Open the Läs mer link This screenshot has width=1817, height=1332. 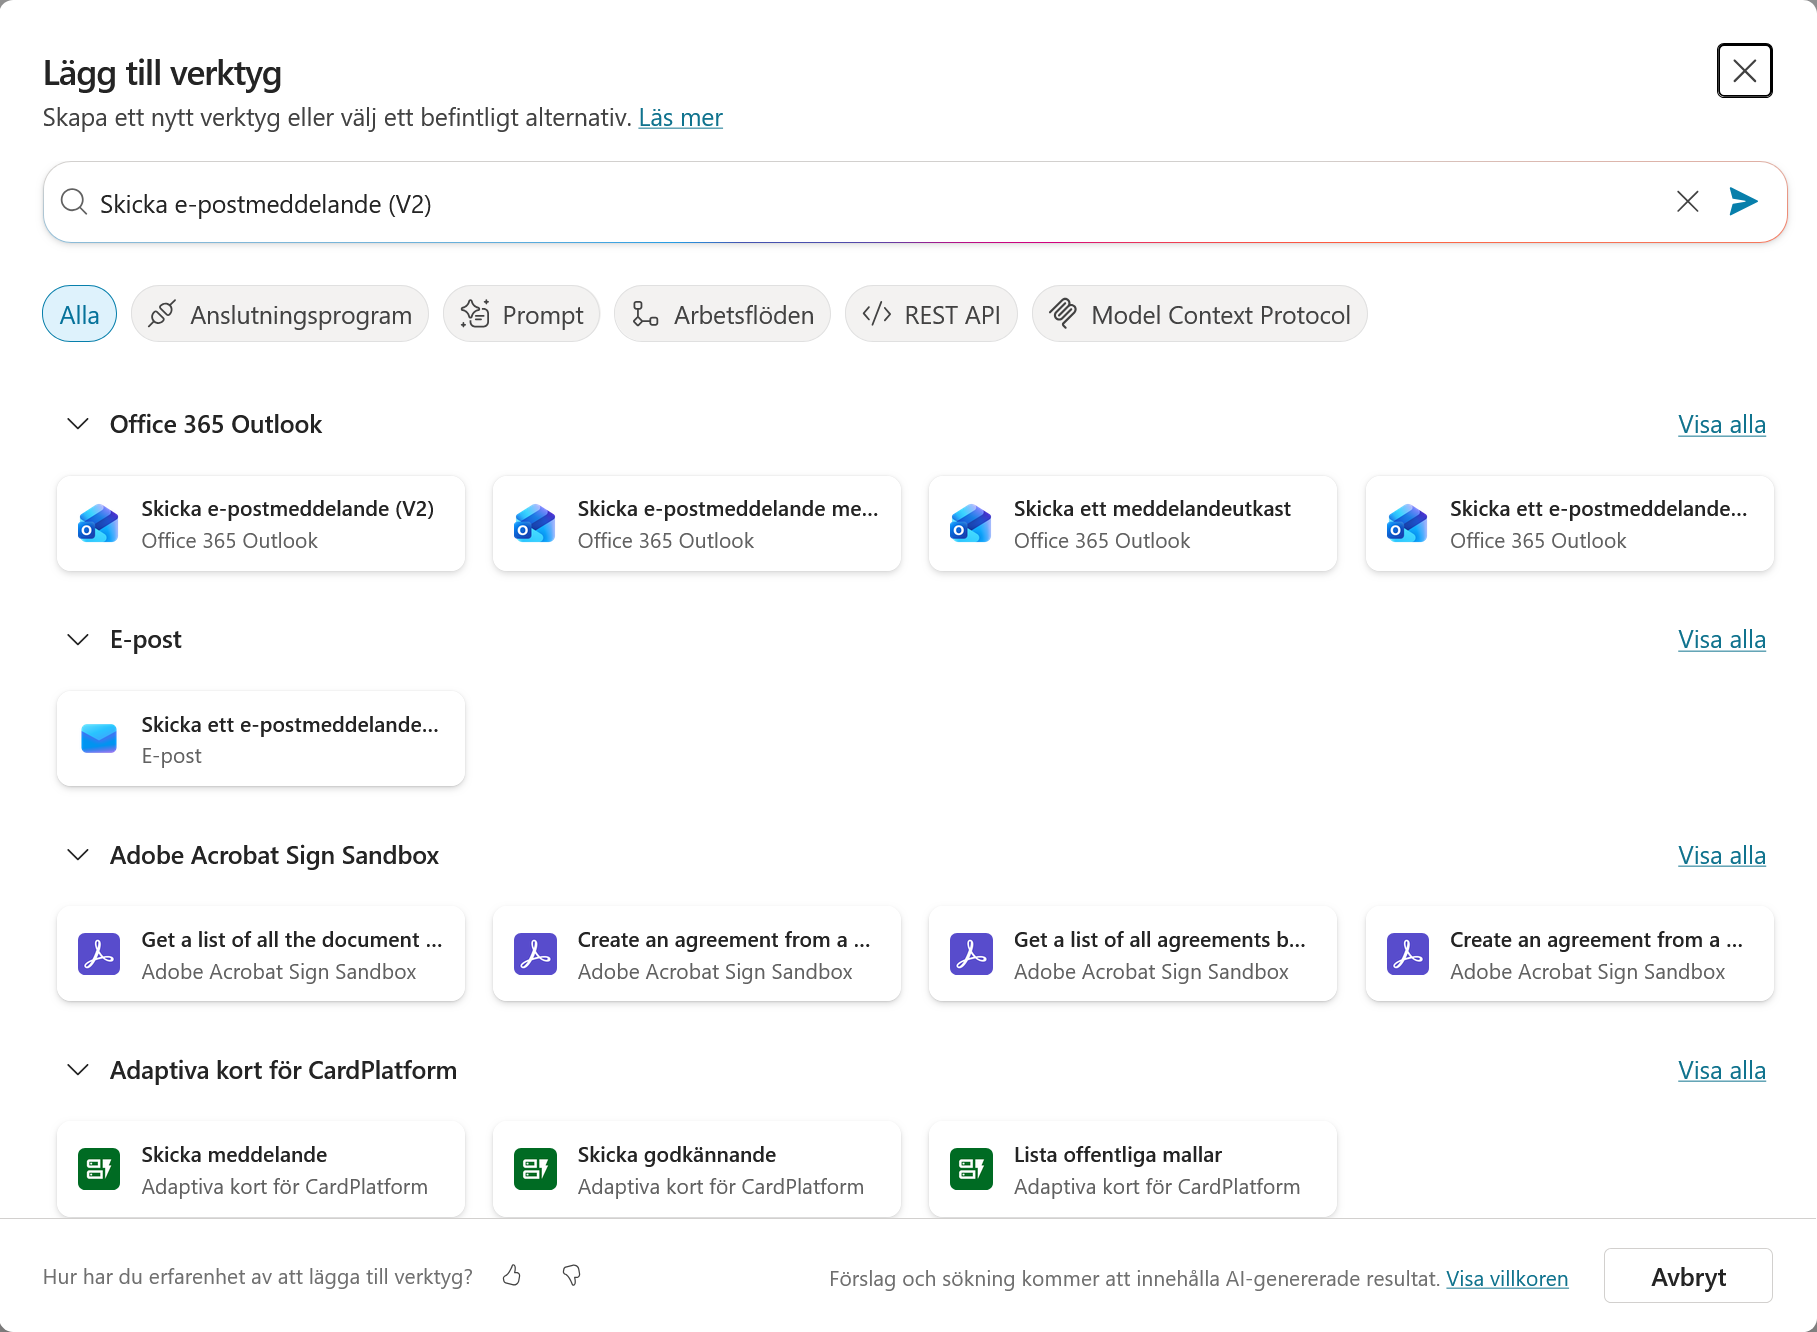click(680, 118)
